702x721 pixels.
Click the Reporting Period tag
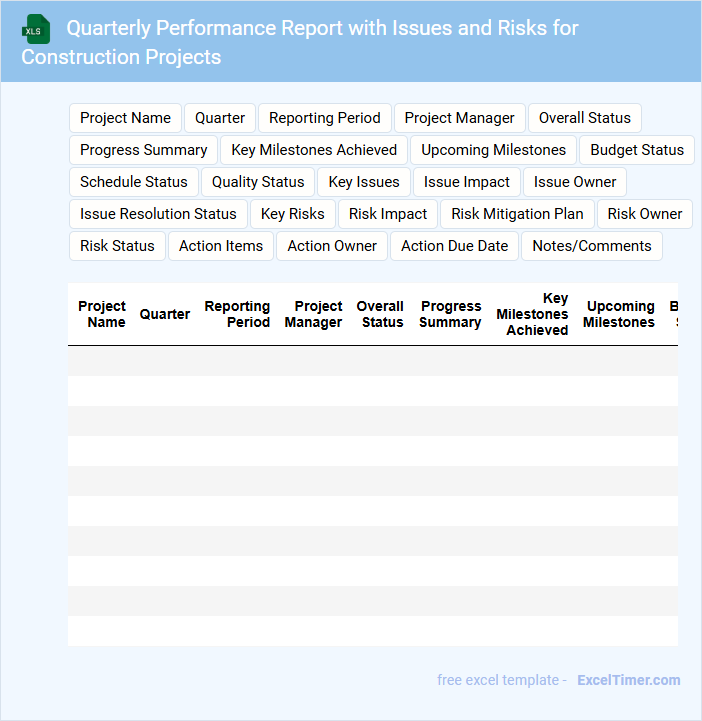pos(325,118)
